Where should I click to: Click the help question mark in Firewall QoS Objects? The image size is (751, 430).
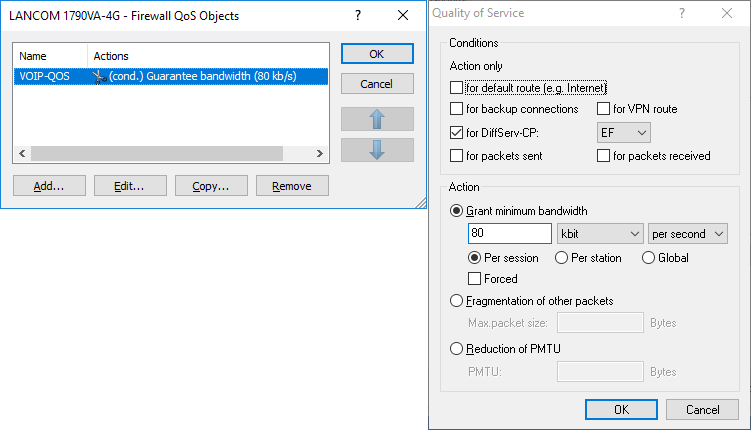tap(358, 15)
